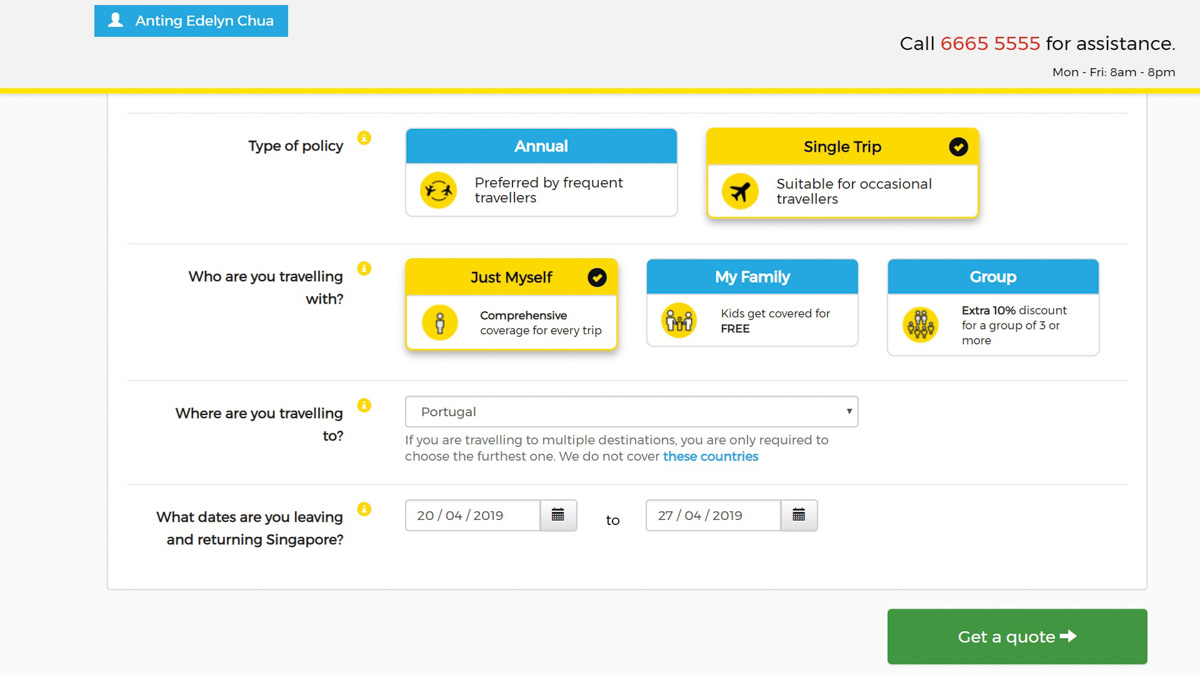Follow the 'these countries' link
Image resolution: width=1200 pixels, height=675 pixels.
[710, 456]
